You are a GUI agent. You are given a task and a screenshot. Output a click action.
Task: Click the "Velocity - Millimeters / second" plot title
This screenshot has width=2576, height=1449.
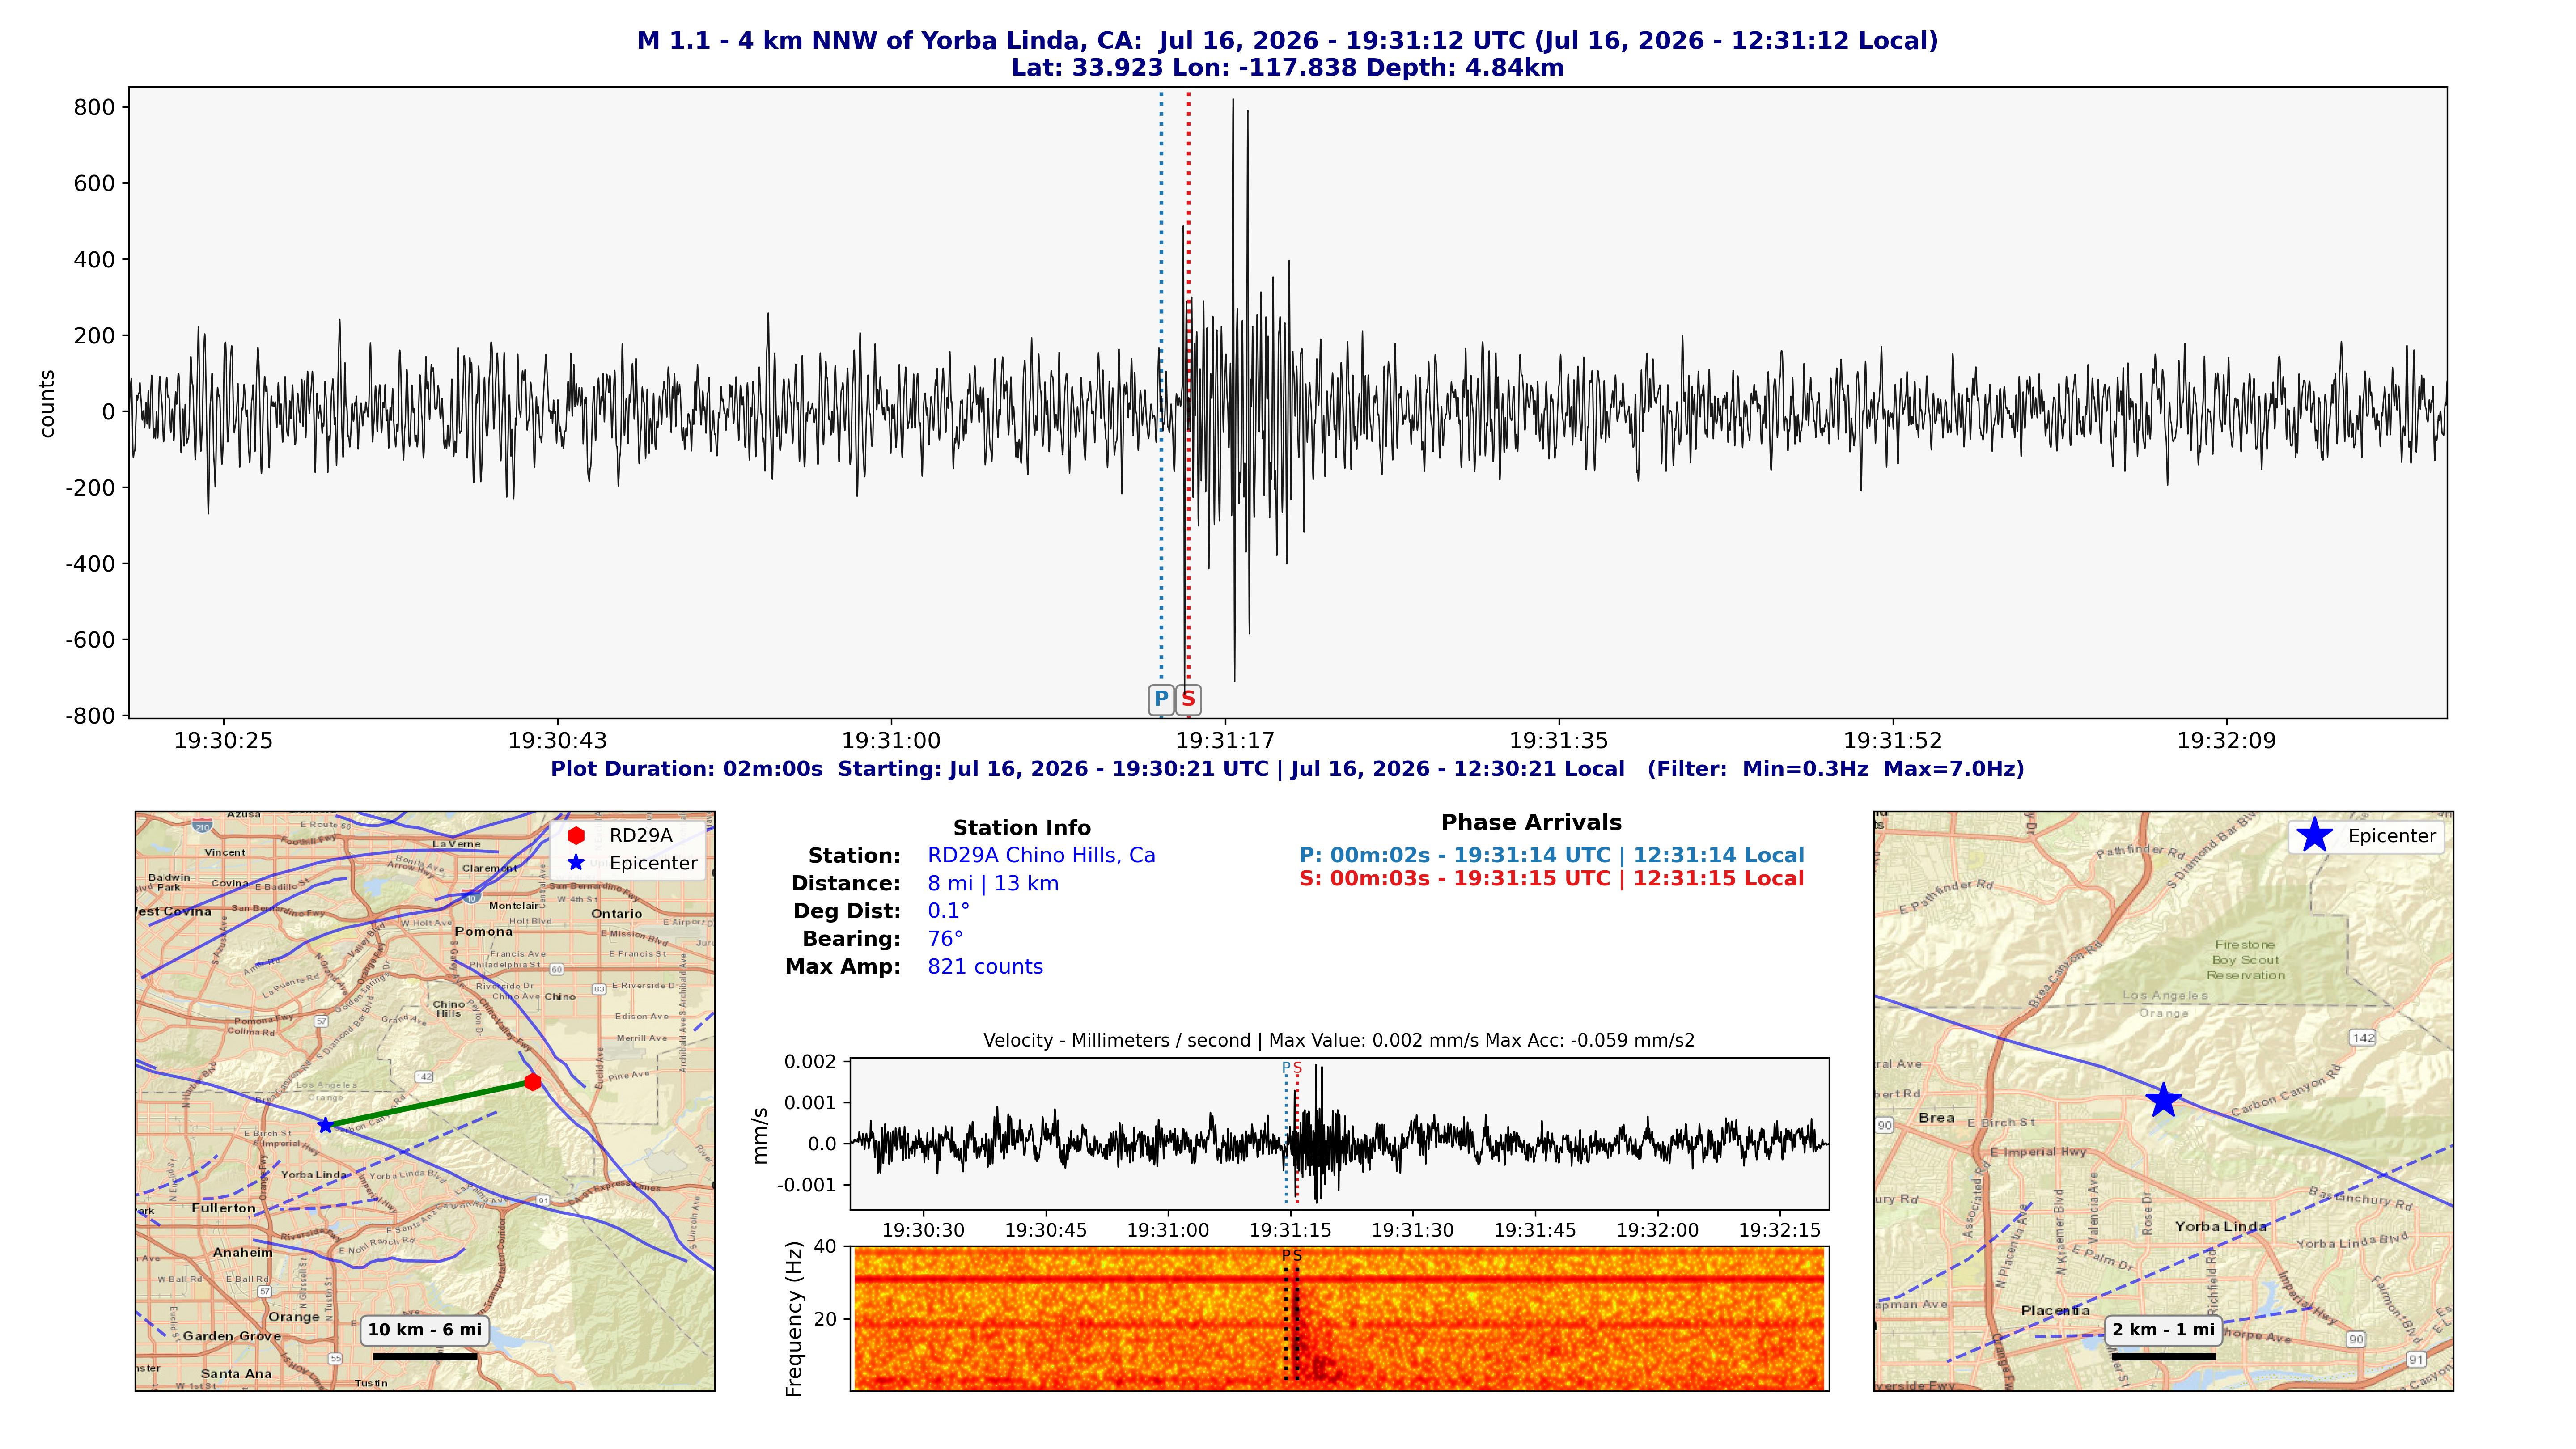tap(1339, 1041)
